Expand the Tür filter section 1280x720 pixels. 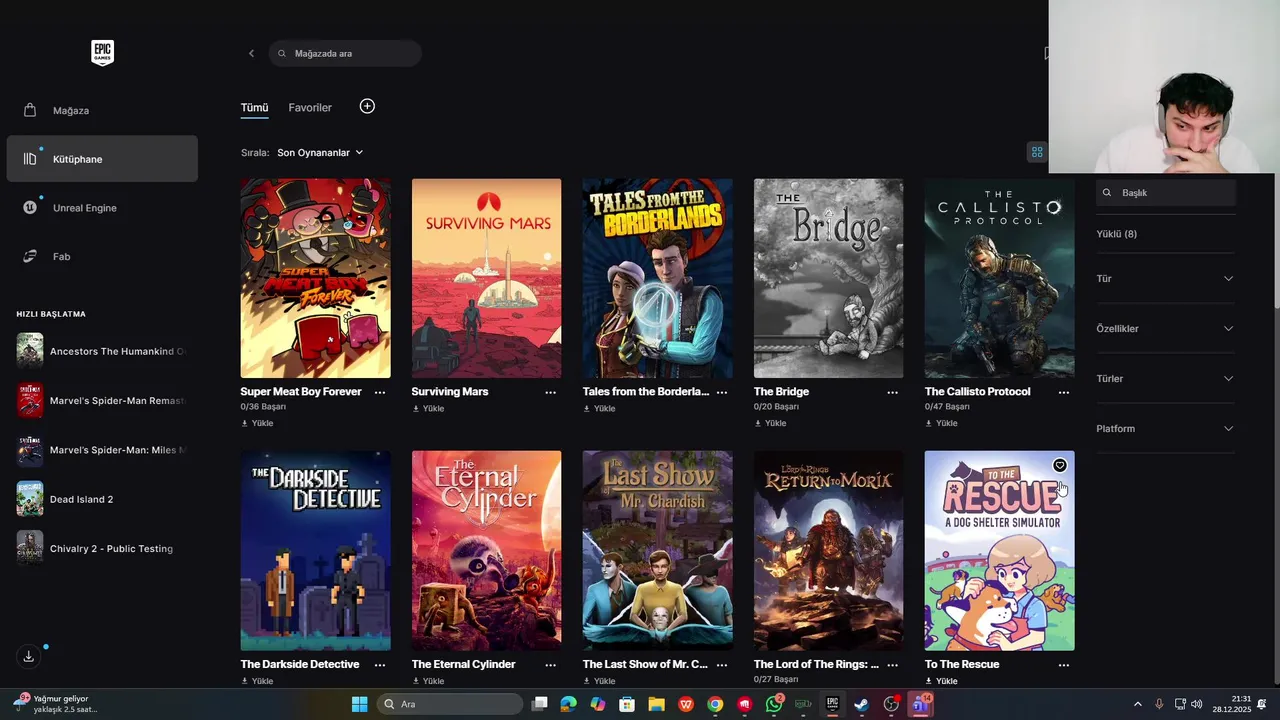[x=1166, y=279]
